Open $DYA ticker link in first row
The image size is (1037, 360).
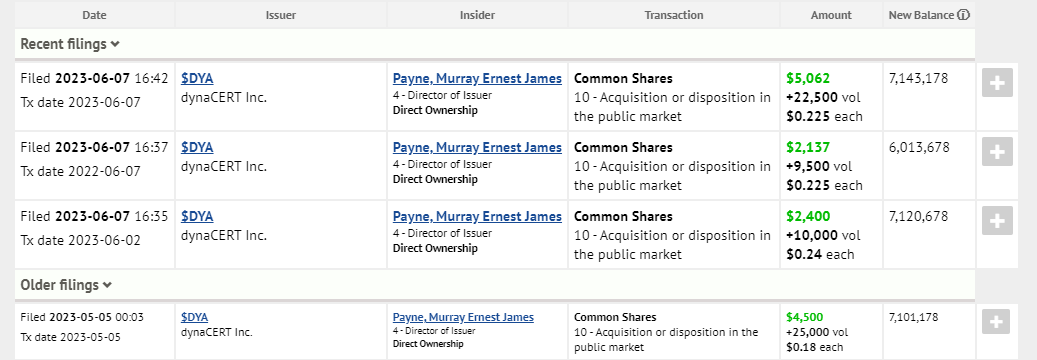(197, 79)
